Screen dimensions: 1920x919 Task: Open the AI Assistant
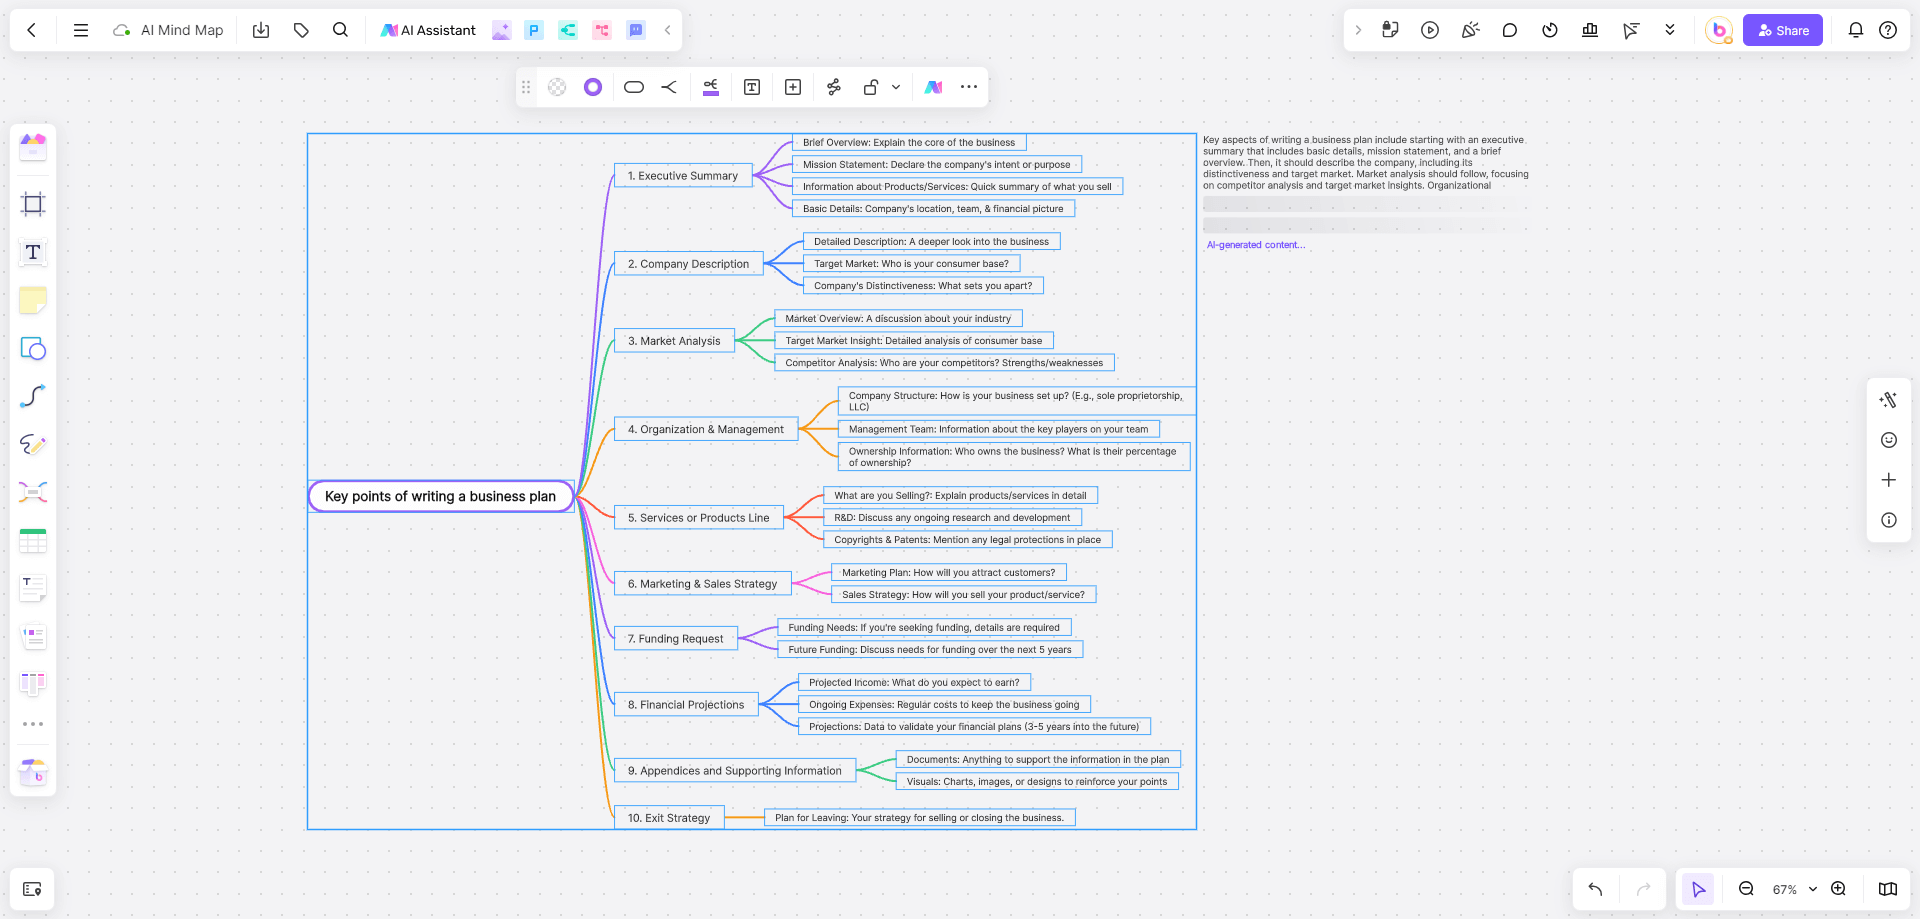tap(428, 30)
